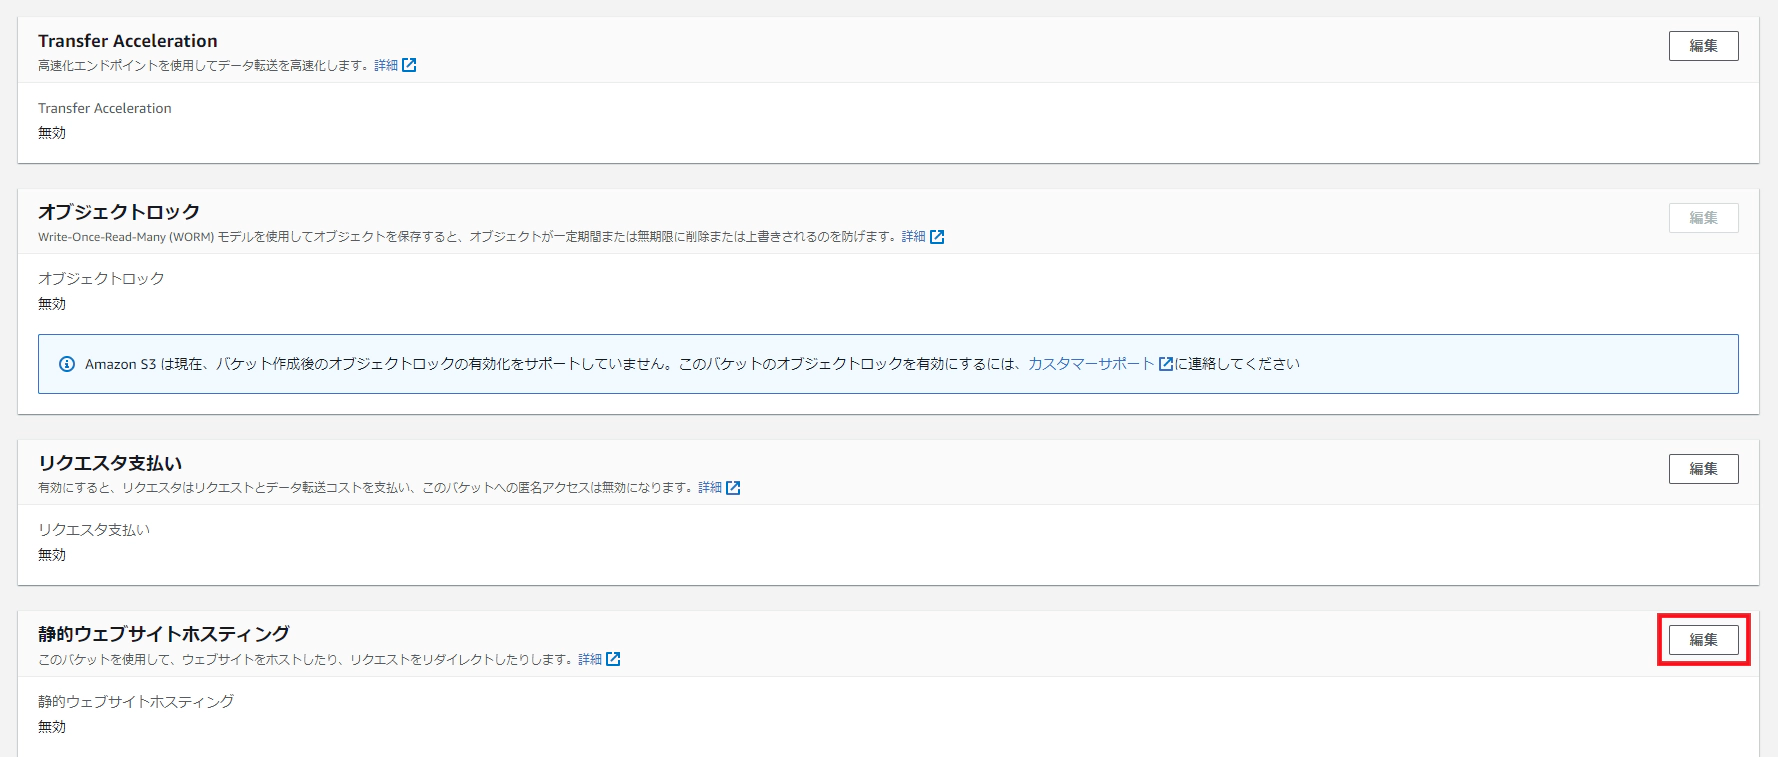Click external link icon beside Transfer Acceleration 詳細

409,66
